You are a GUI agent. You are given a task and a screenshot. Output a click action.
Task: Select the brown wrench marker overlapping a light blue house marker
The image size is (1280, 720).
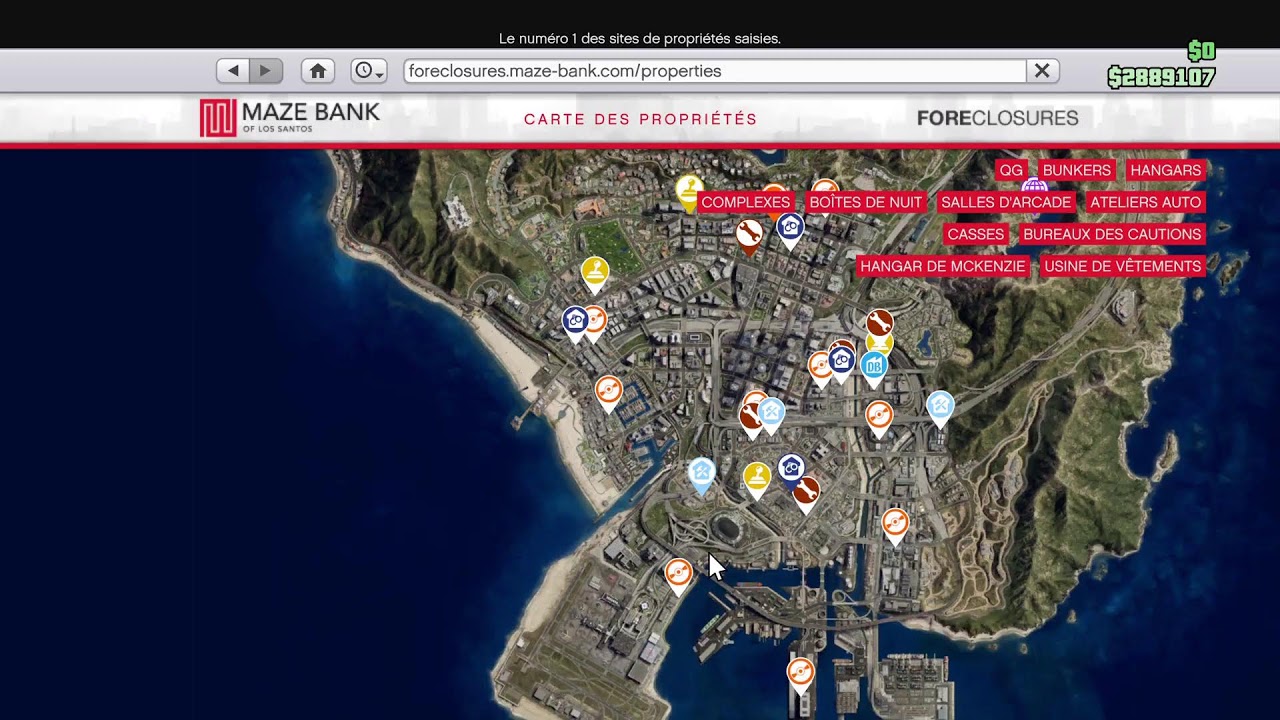coord(751,419)
